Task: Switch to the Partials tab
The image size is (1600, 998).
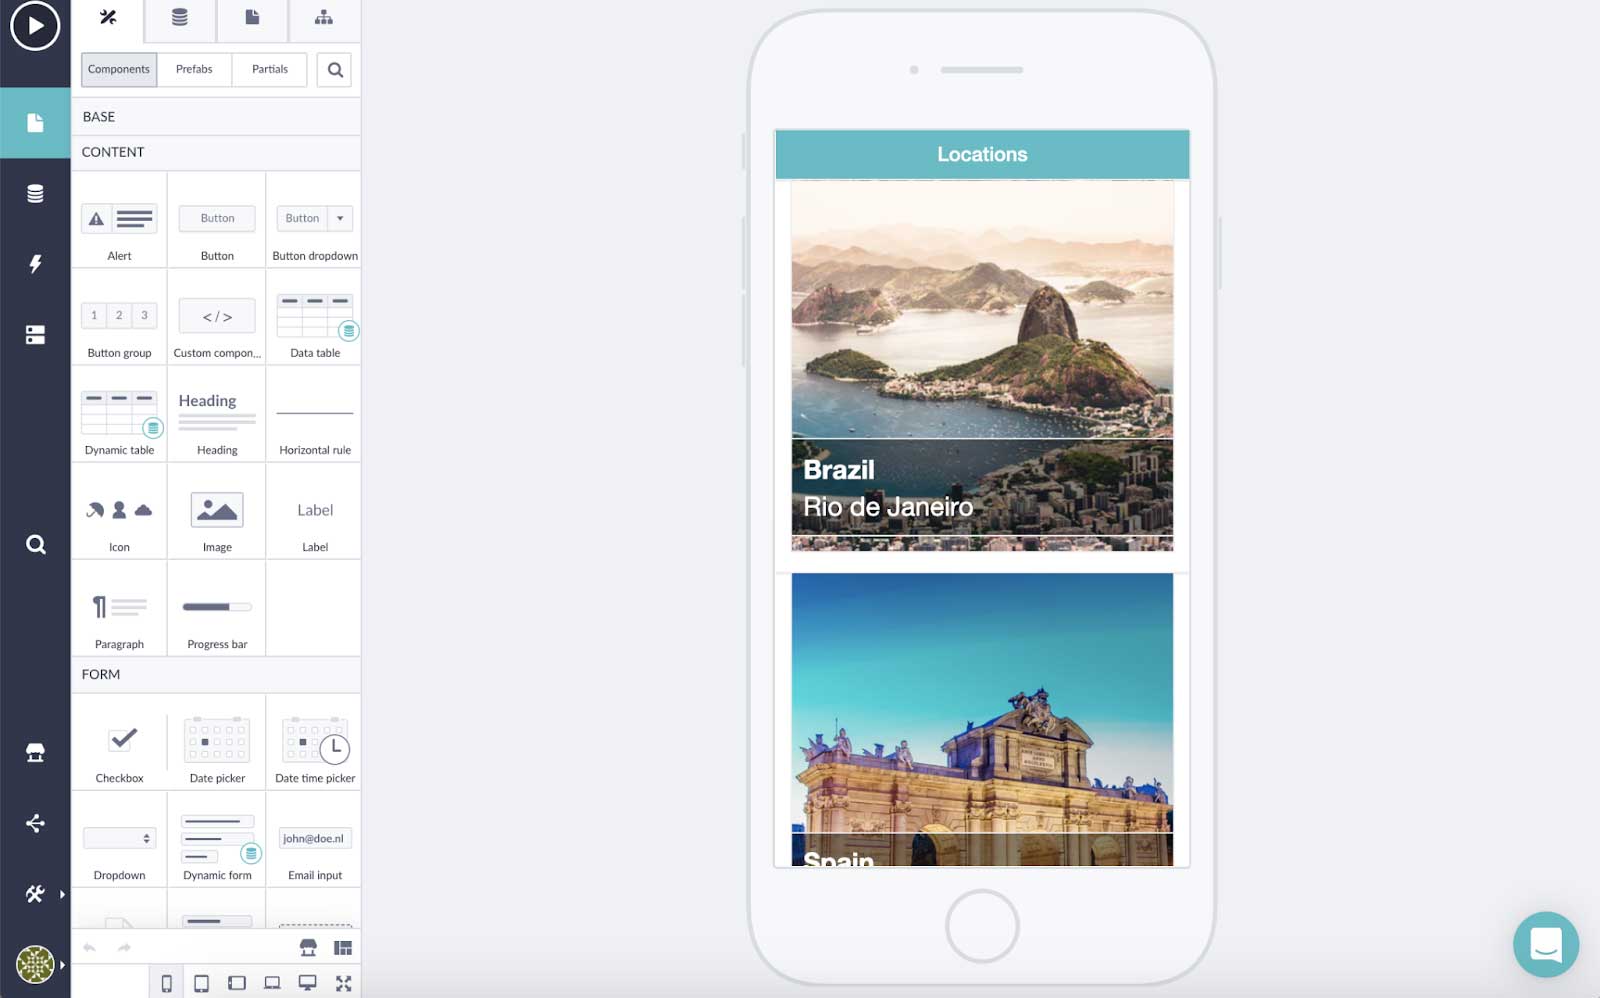Action: [270, 69]
